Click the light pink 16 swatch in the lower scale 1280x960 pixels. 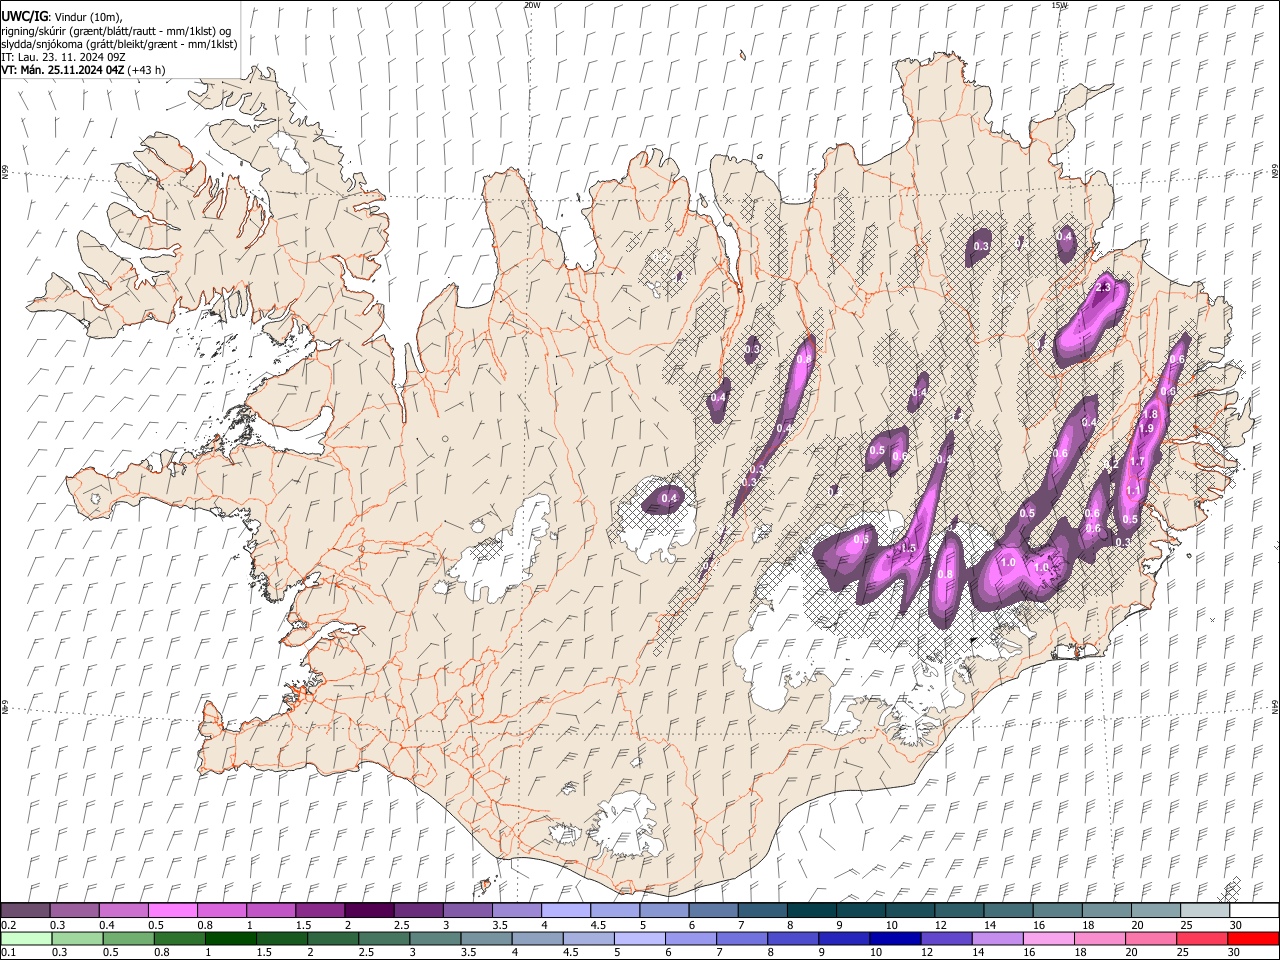(x=1048, y=938)
